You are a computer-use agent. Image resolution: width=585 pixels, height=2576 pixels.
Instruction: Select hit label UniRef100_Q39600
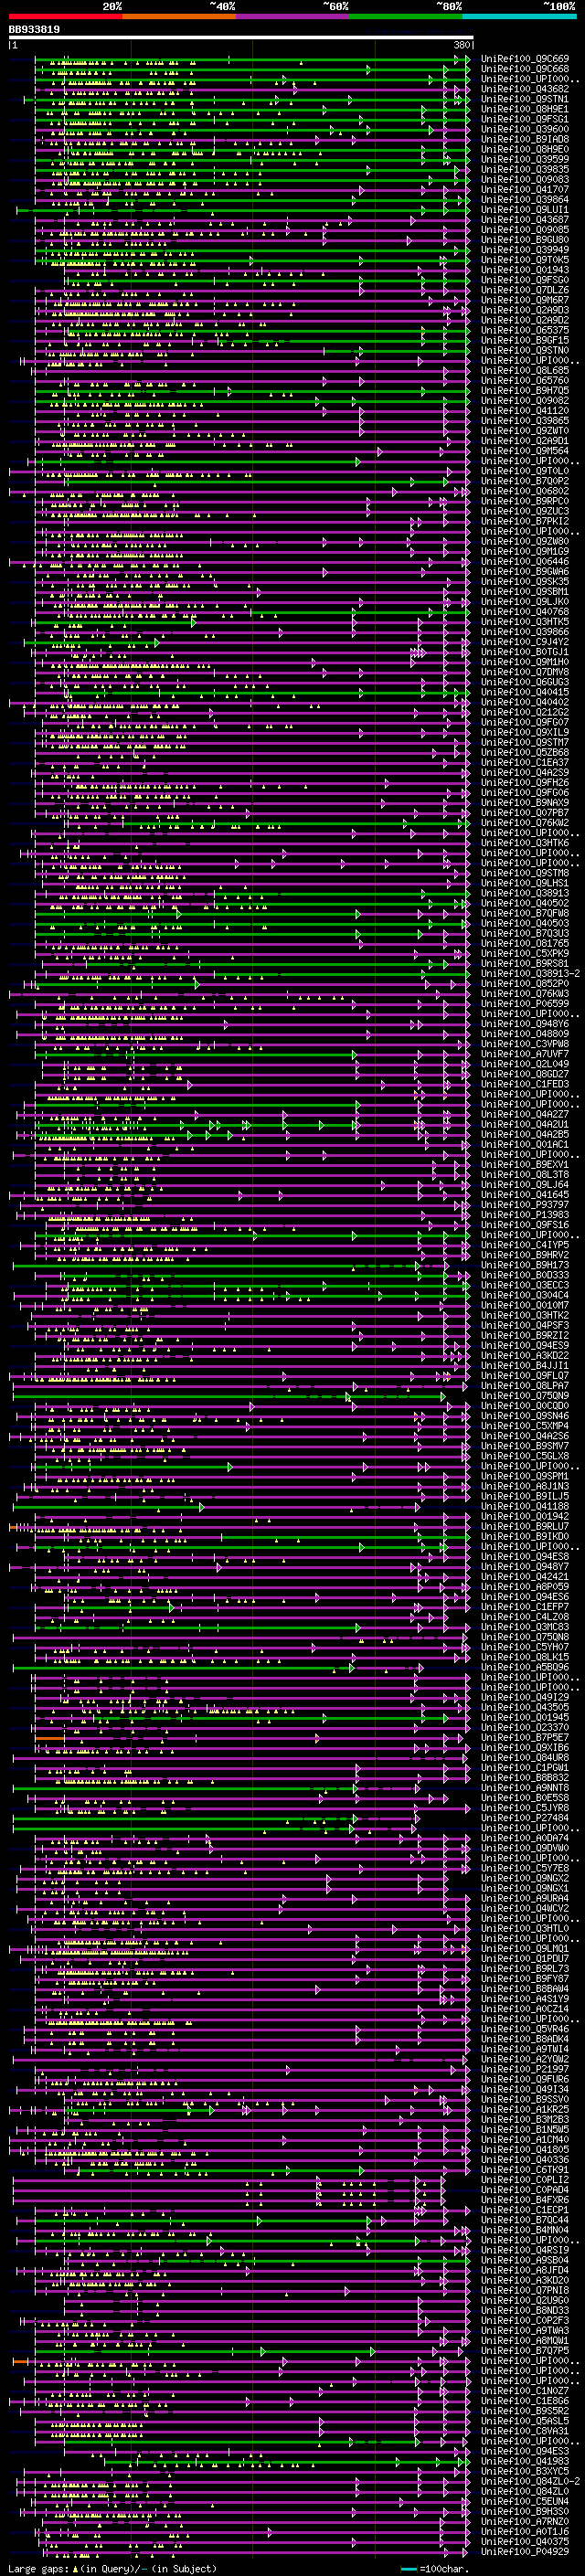[x=525, y=129]
